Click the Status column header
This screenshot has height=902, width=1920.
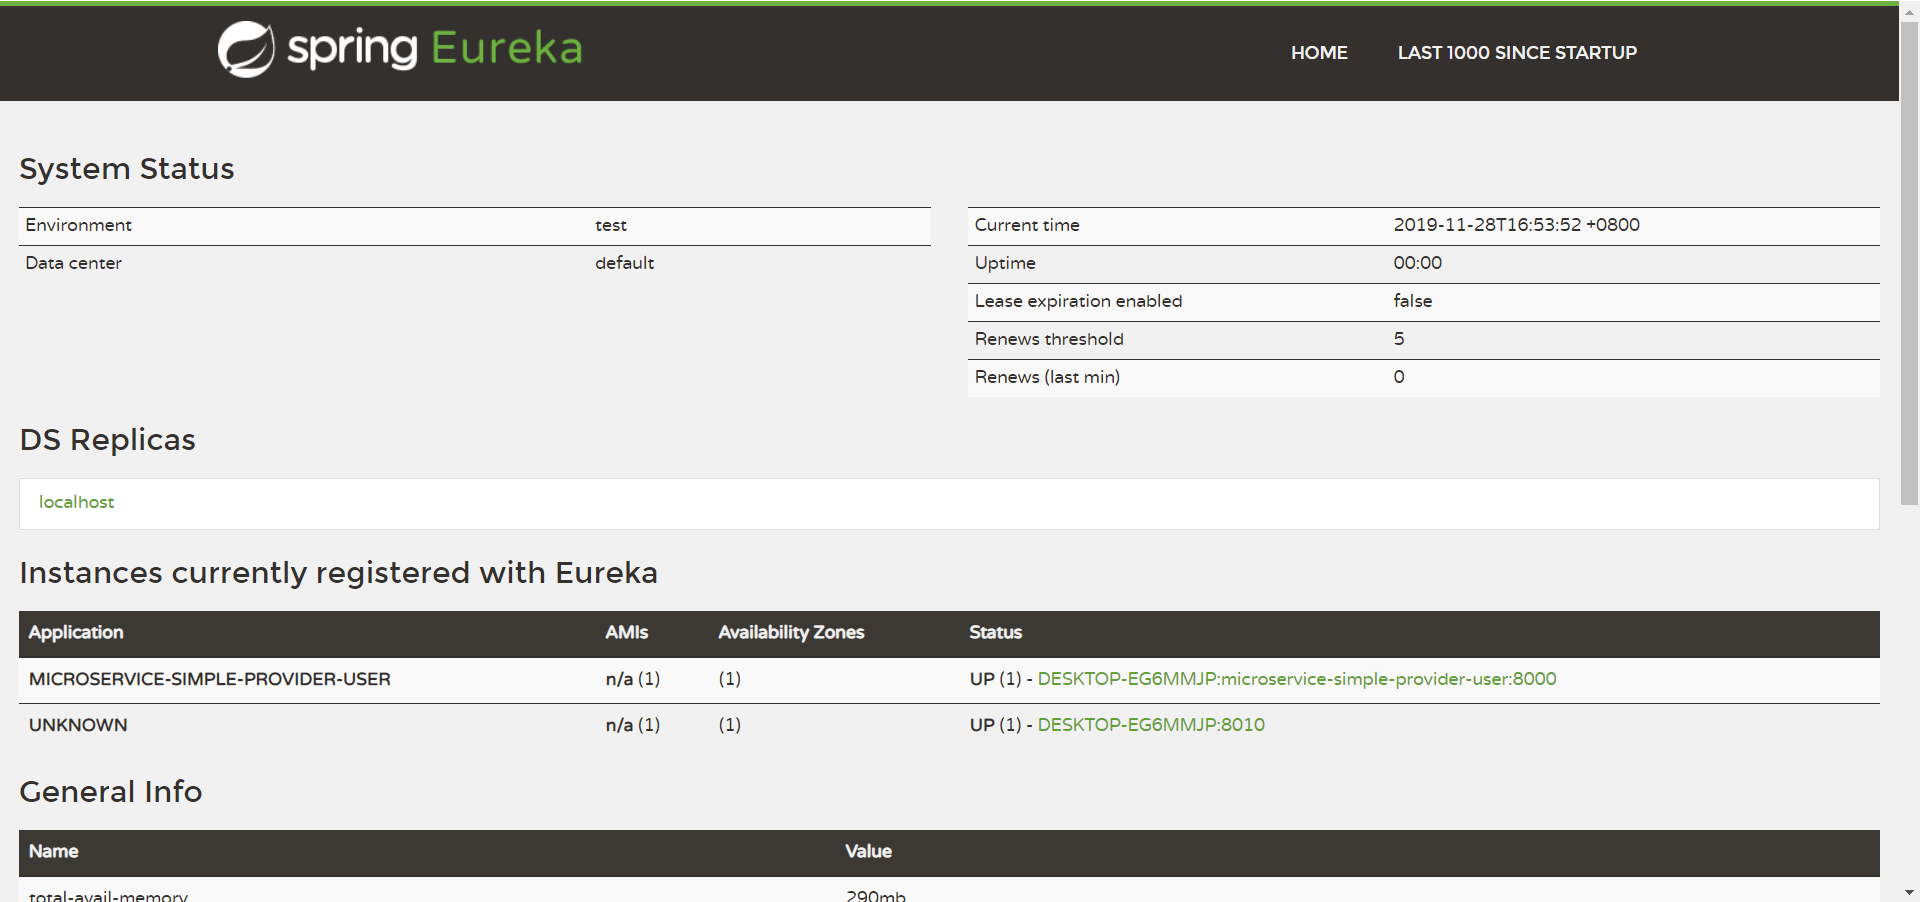coord(996,632)
